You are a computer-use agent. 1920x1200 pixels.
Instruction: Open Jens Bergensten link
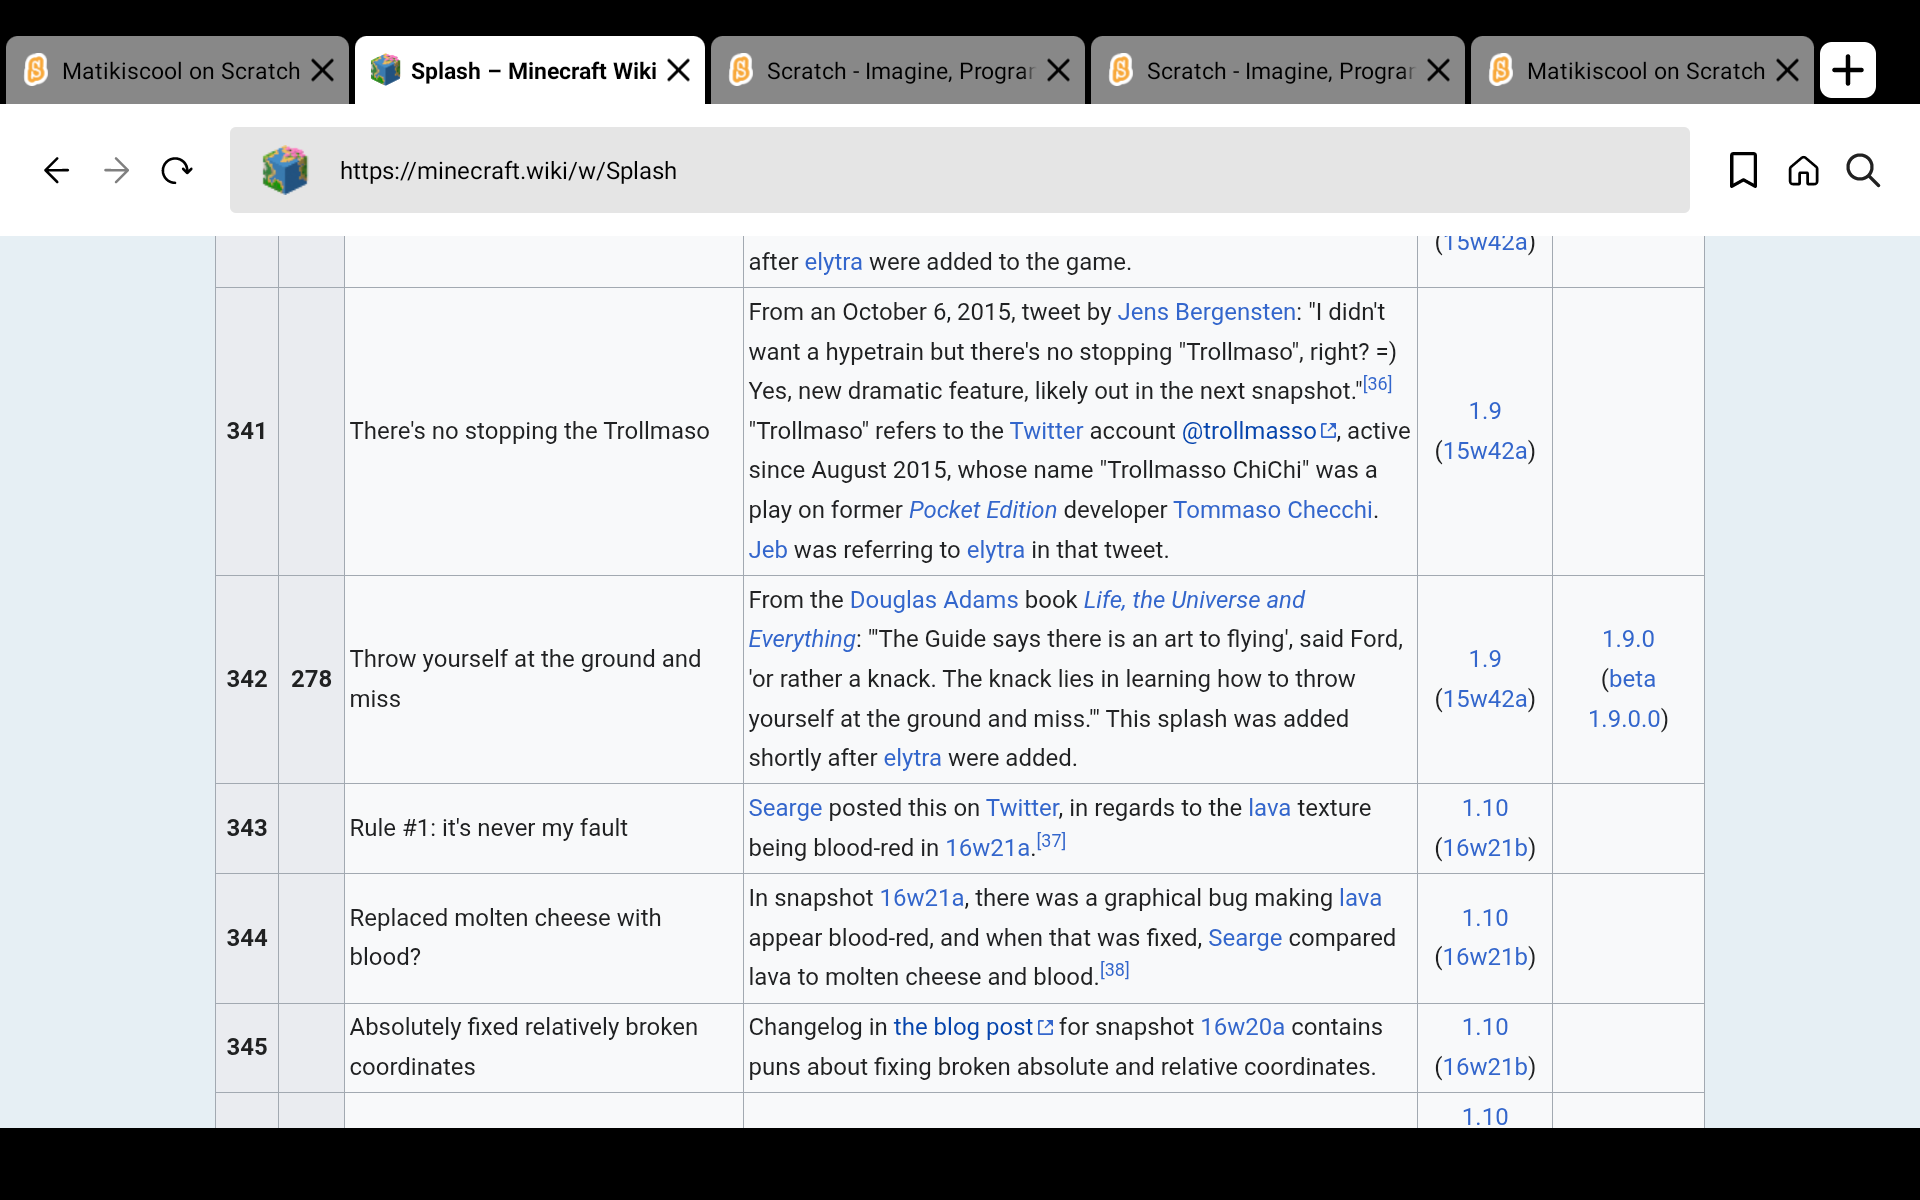(1206, 312)
